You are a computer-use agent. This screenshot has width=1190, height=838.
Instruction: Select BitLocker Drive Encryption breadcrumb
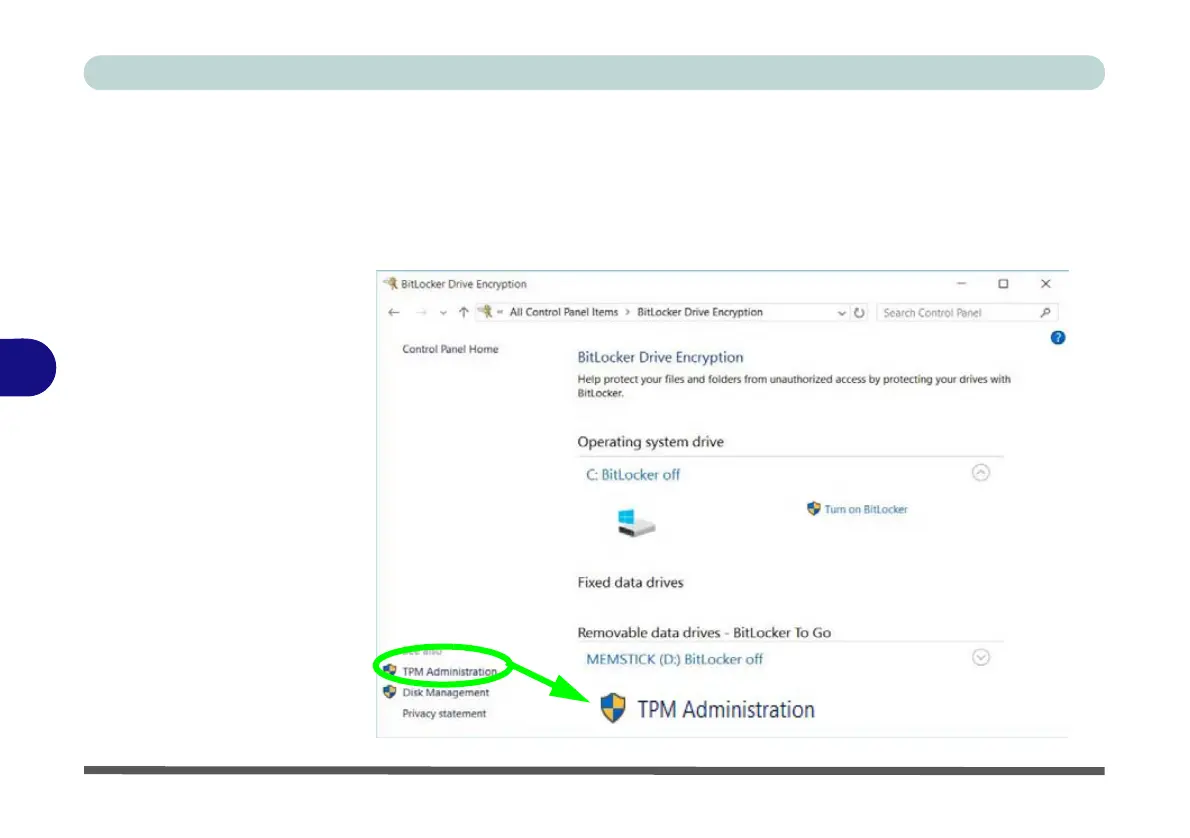700,312
